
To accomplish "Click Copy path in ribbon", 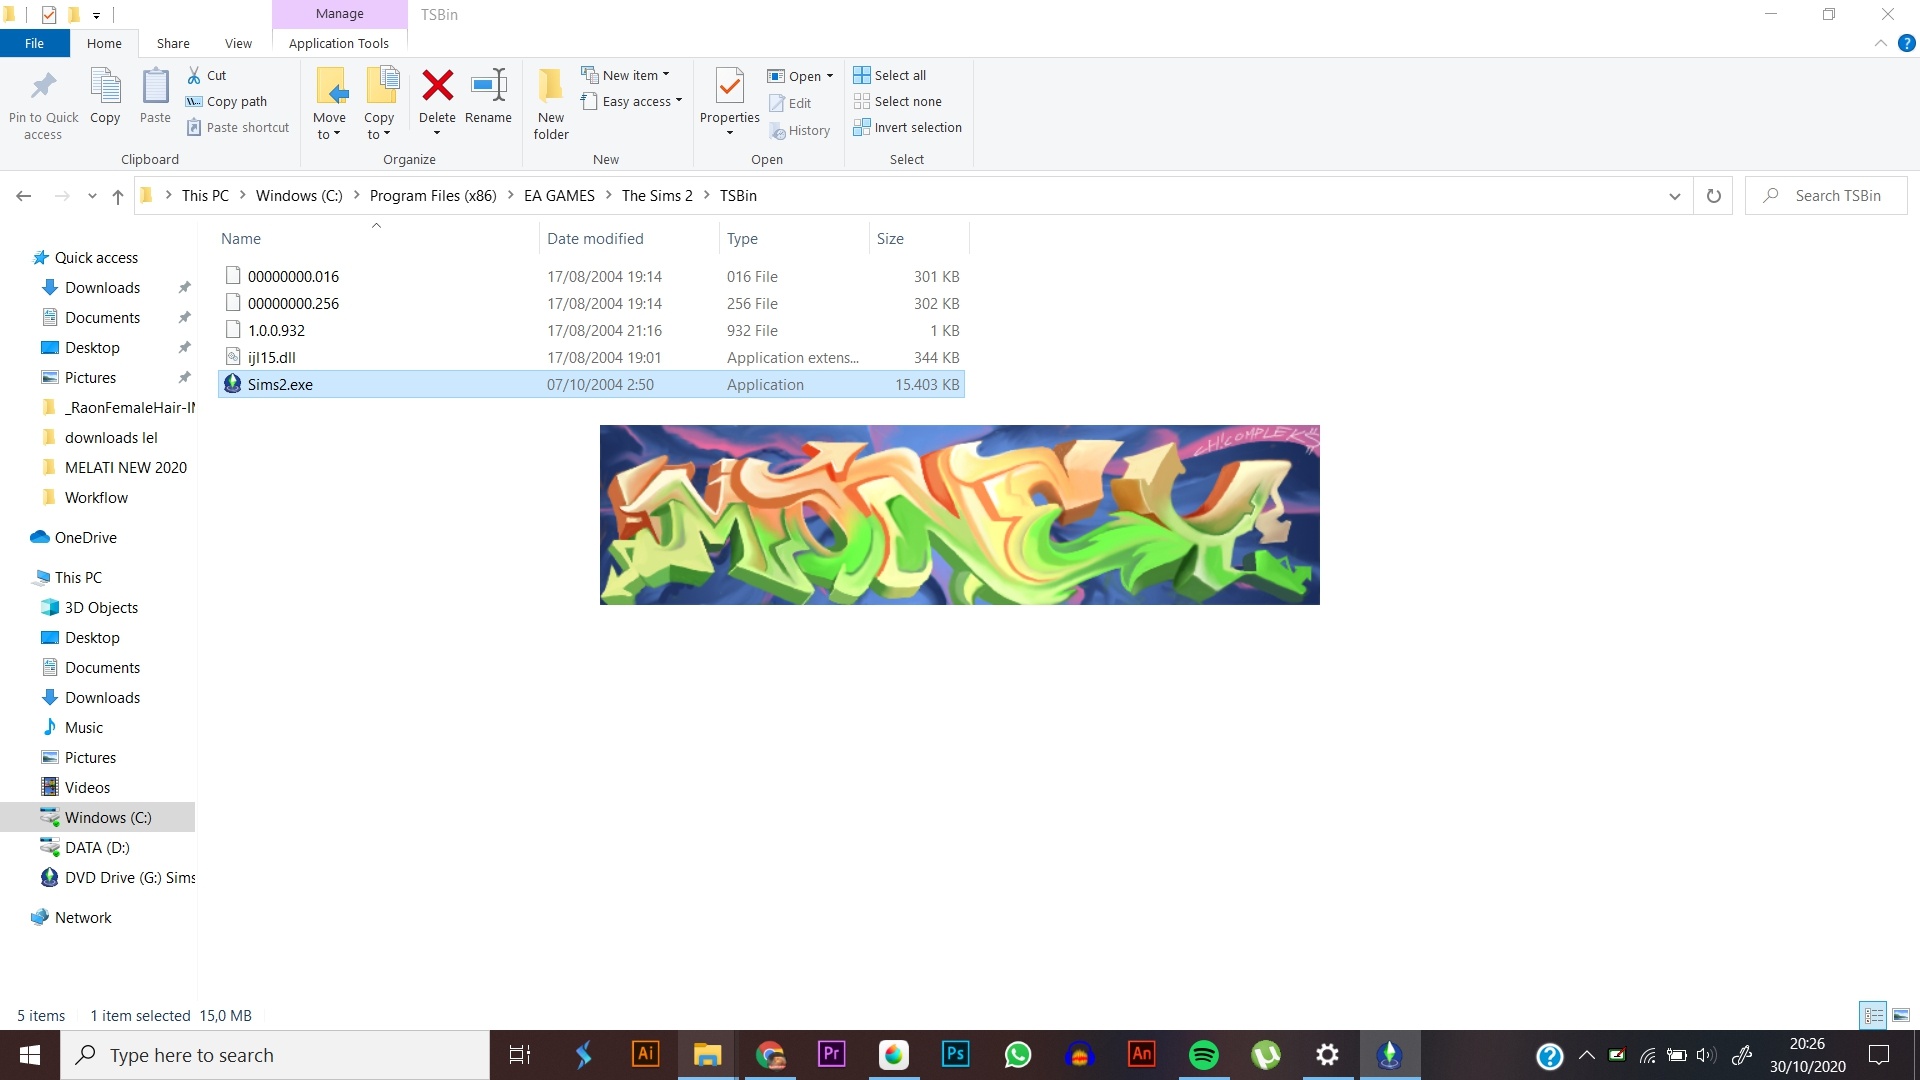I will pyautogui.click(x=226, y=101).
